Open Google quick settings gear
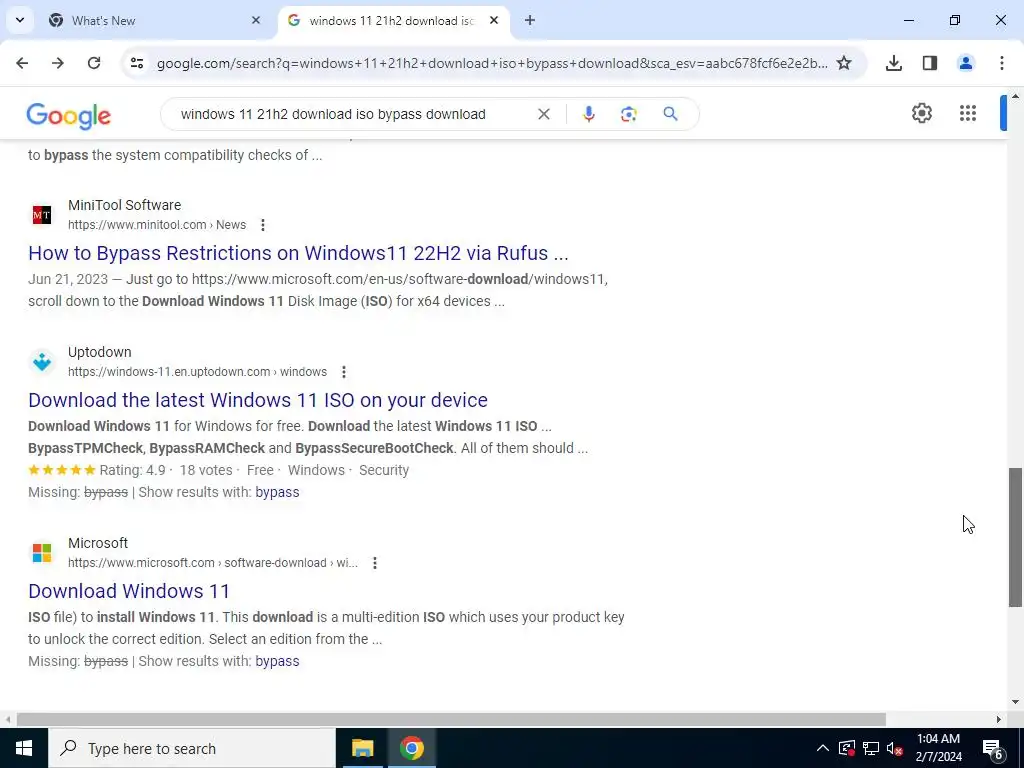Viewport: 1024px width, 768px height. click(921, 113)
